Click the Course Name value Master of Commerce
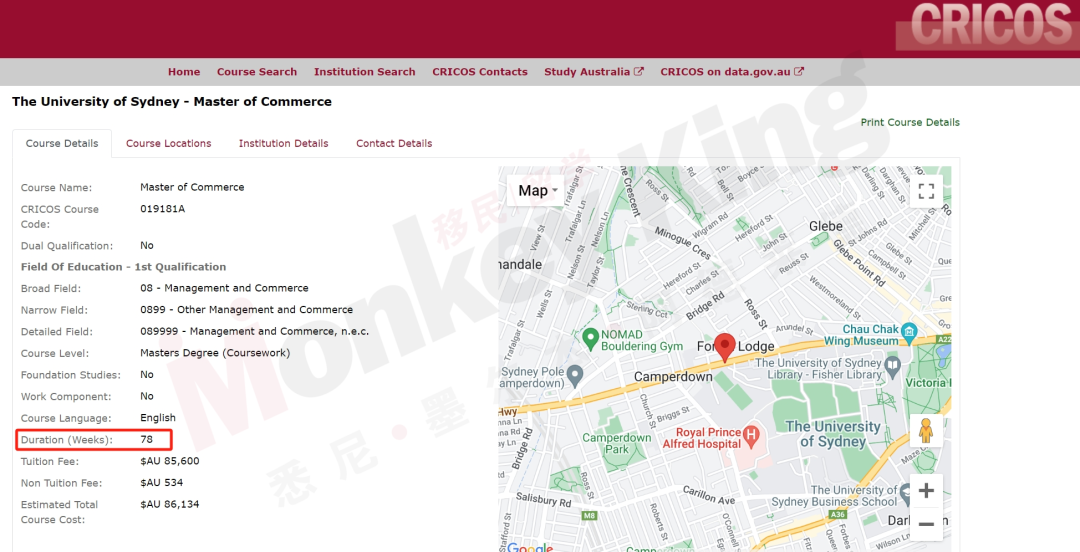1080x552 pixels. click(x=192, y=187)
